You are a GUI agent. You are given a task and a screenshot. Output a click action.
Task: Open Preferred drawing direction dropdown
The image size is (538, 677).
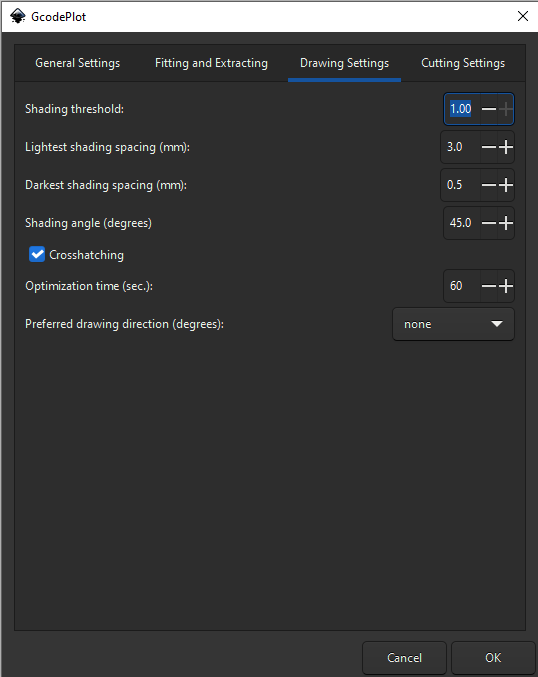click(453, 324)
